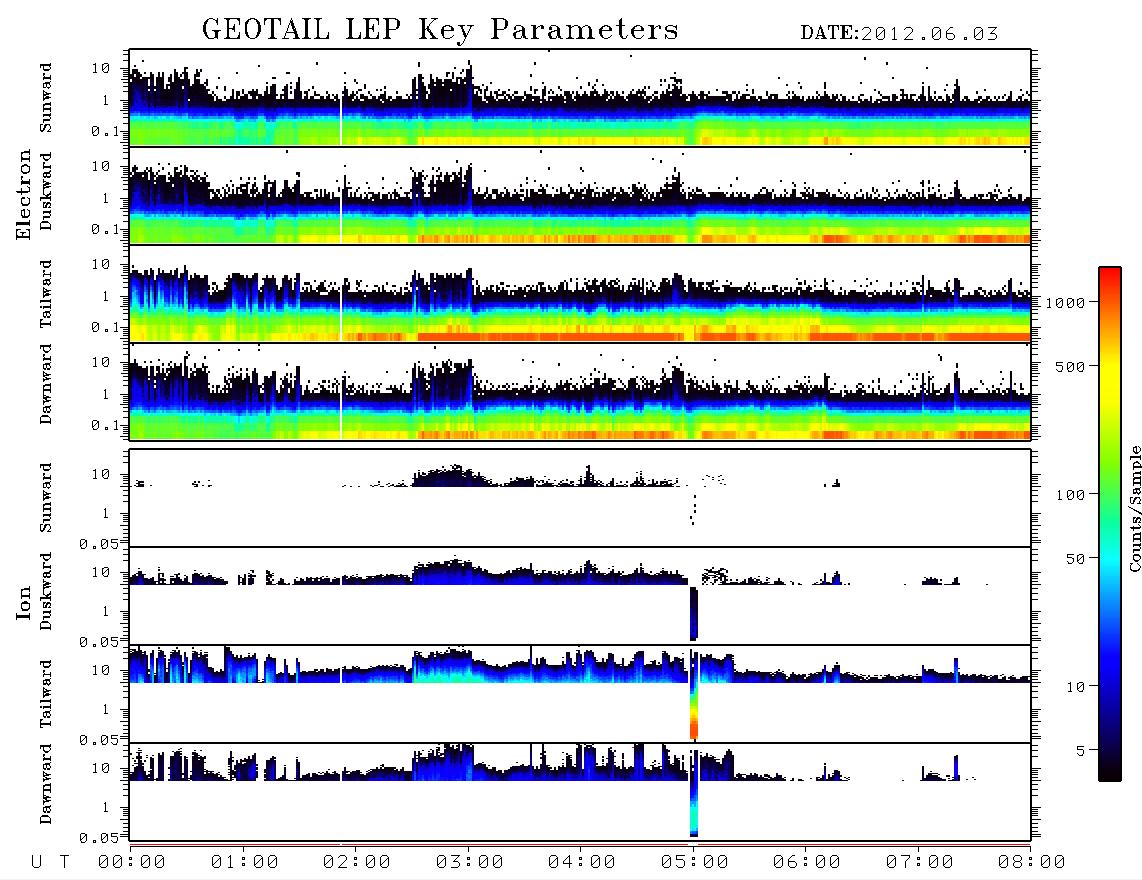Click the Ion Duskward spectrogram panel
Image resolution: width=1142 pixels, height=880 pixels.
[580, 596]
